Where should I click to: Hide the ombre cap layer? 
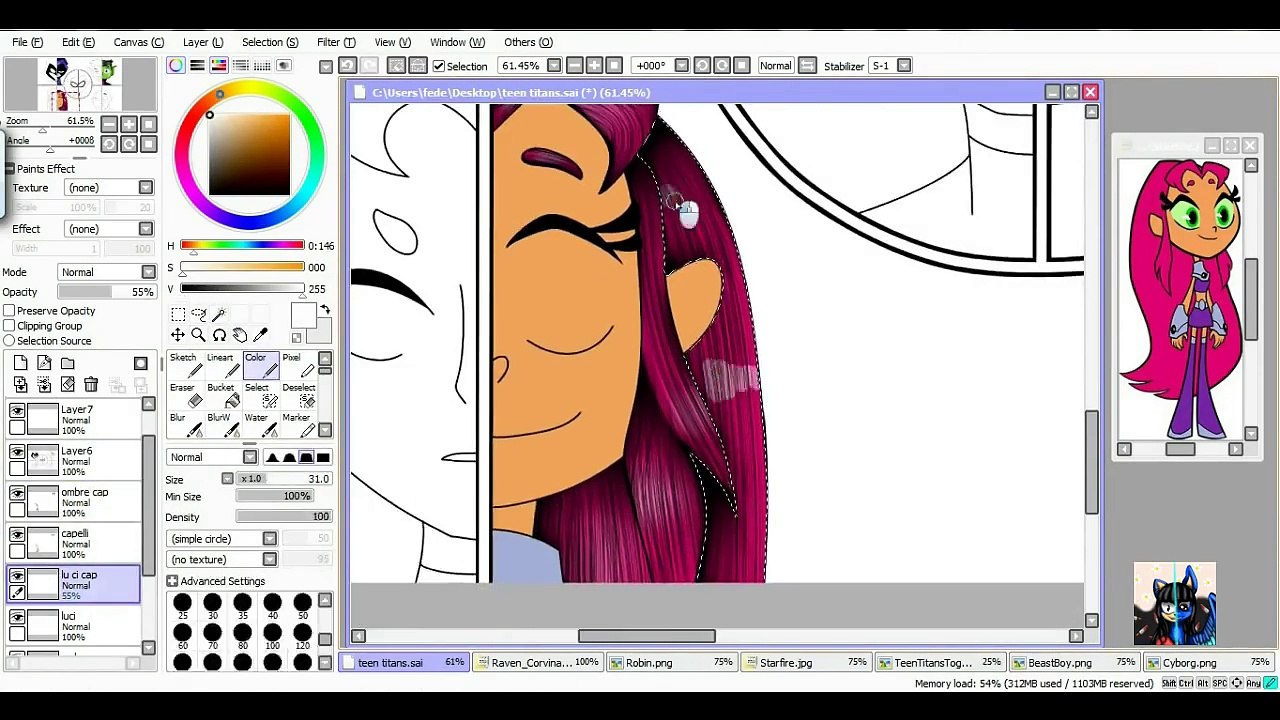(x=17, y=494)
